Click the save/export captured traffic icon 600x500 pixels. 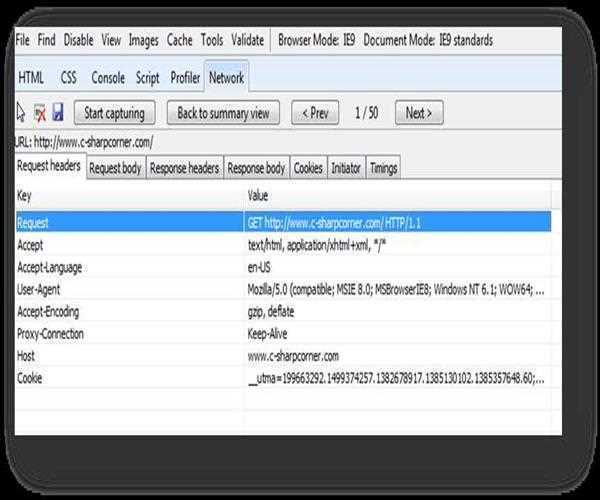click(57, 113)
